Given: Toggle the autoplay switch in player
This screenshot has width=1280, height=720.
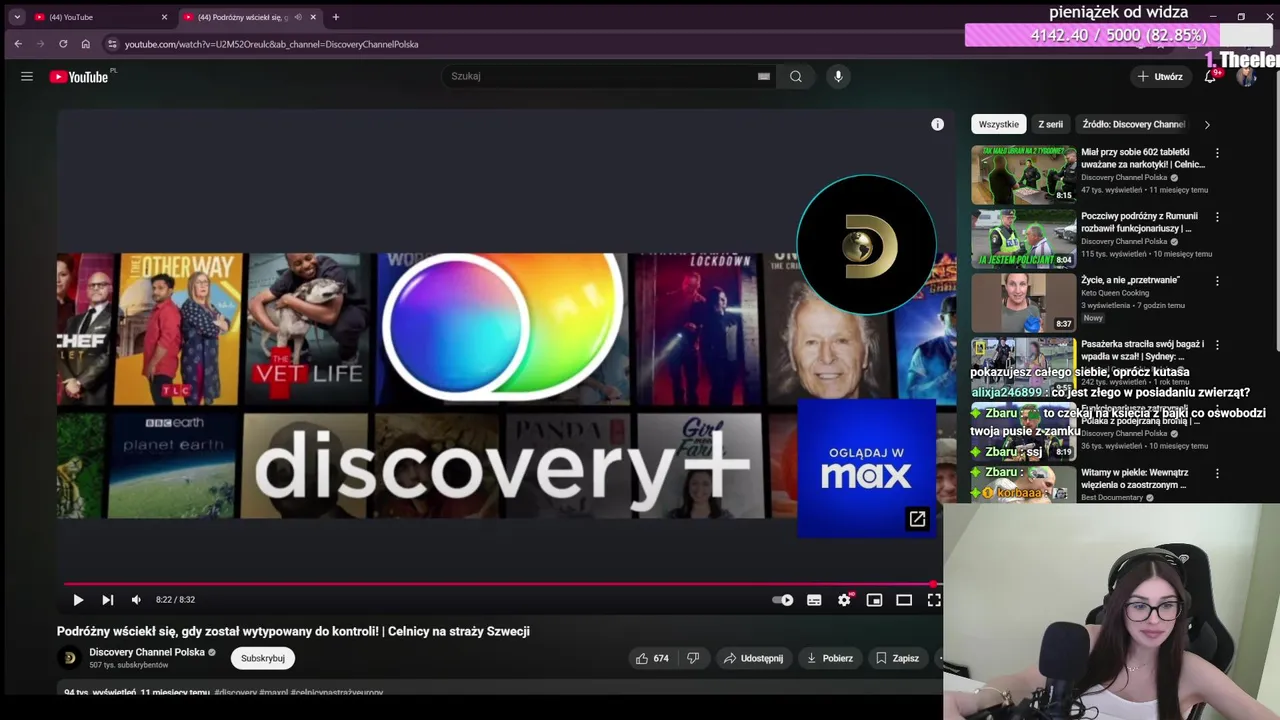Looking at the screenshot, I should 783,600.
